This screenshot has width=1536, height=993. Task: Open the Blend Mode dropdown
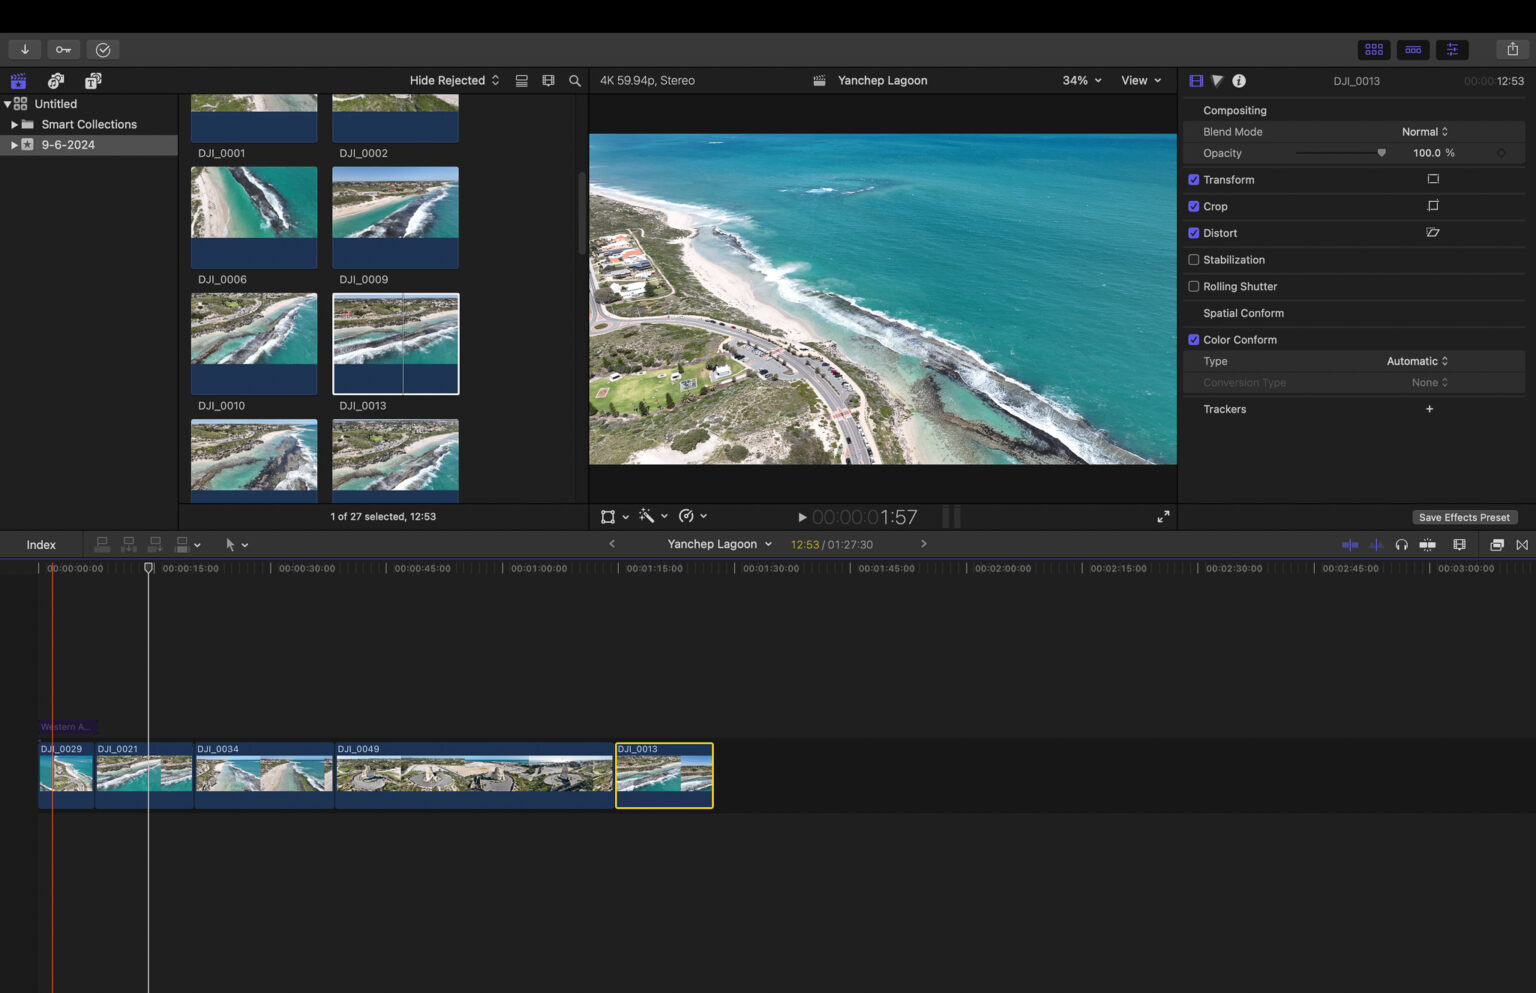(x=1425, y=131)
